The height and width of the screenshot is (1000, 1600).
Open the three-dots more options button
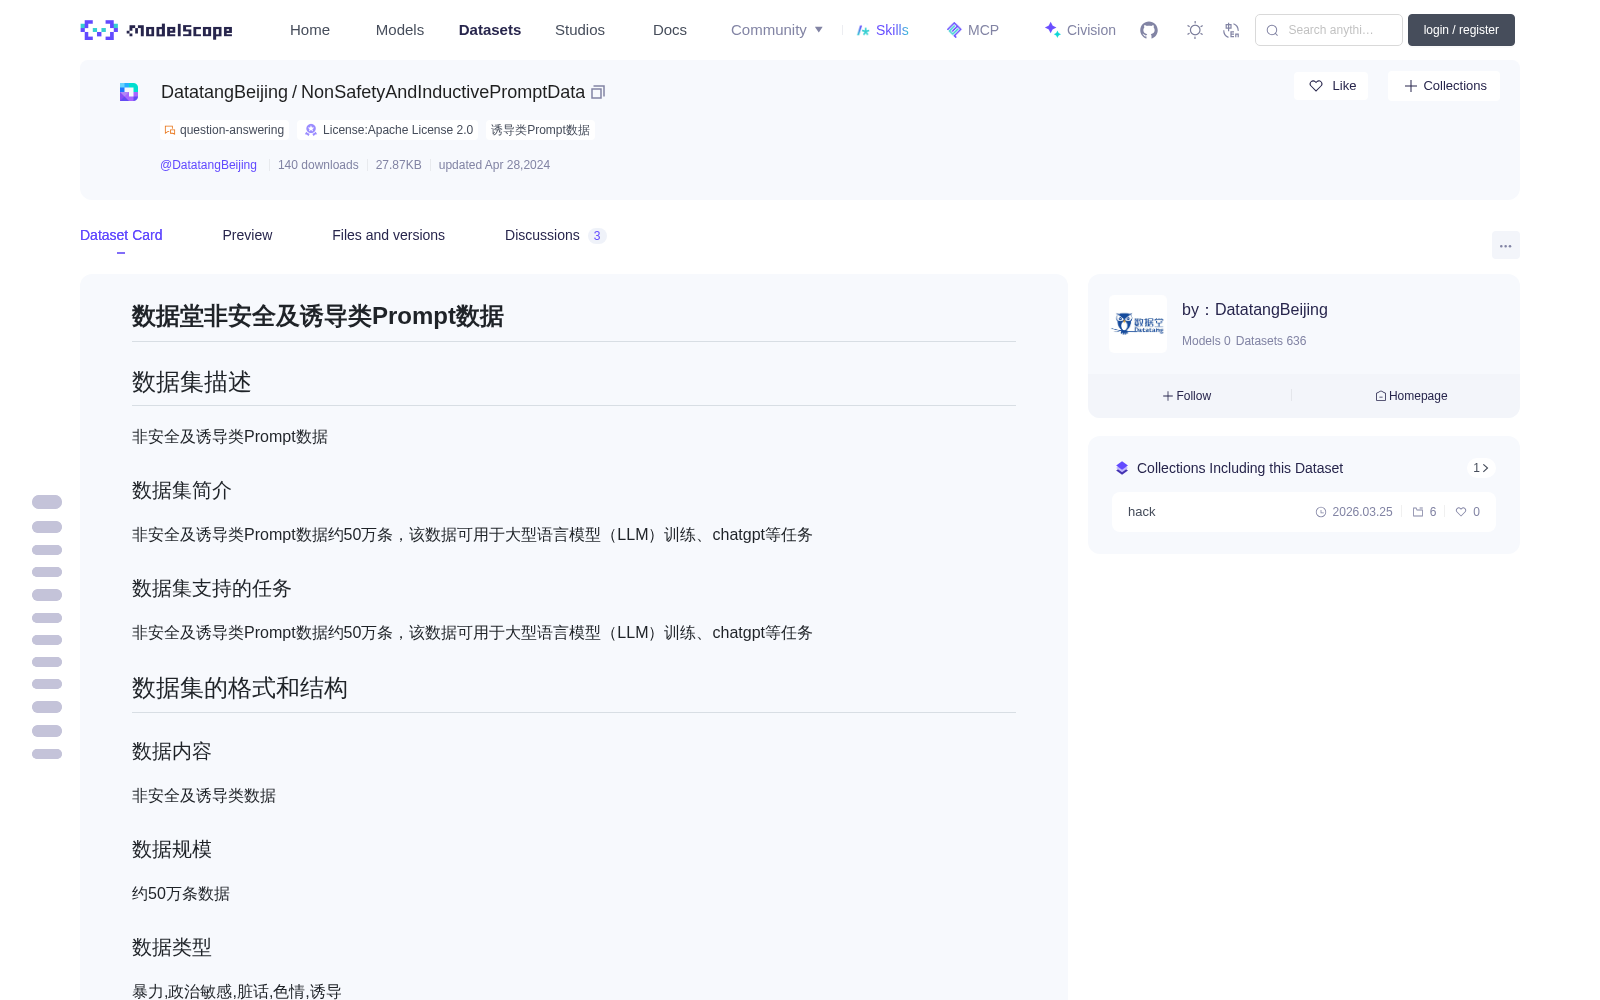[x=1506, y=245]
